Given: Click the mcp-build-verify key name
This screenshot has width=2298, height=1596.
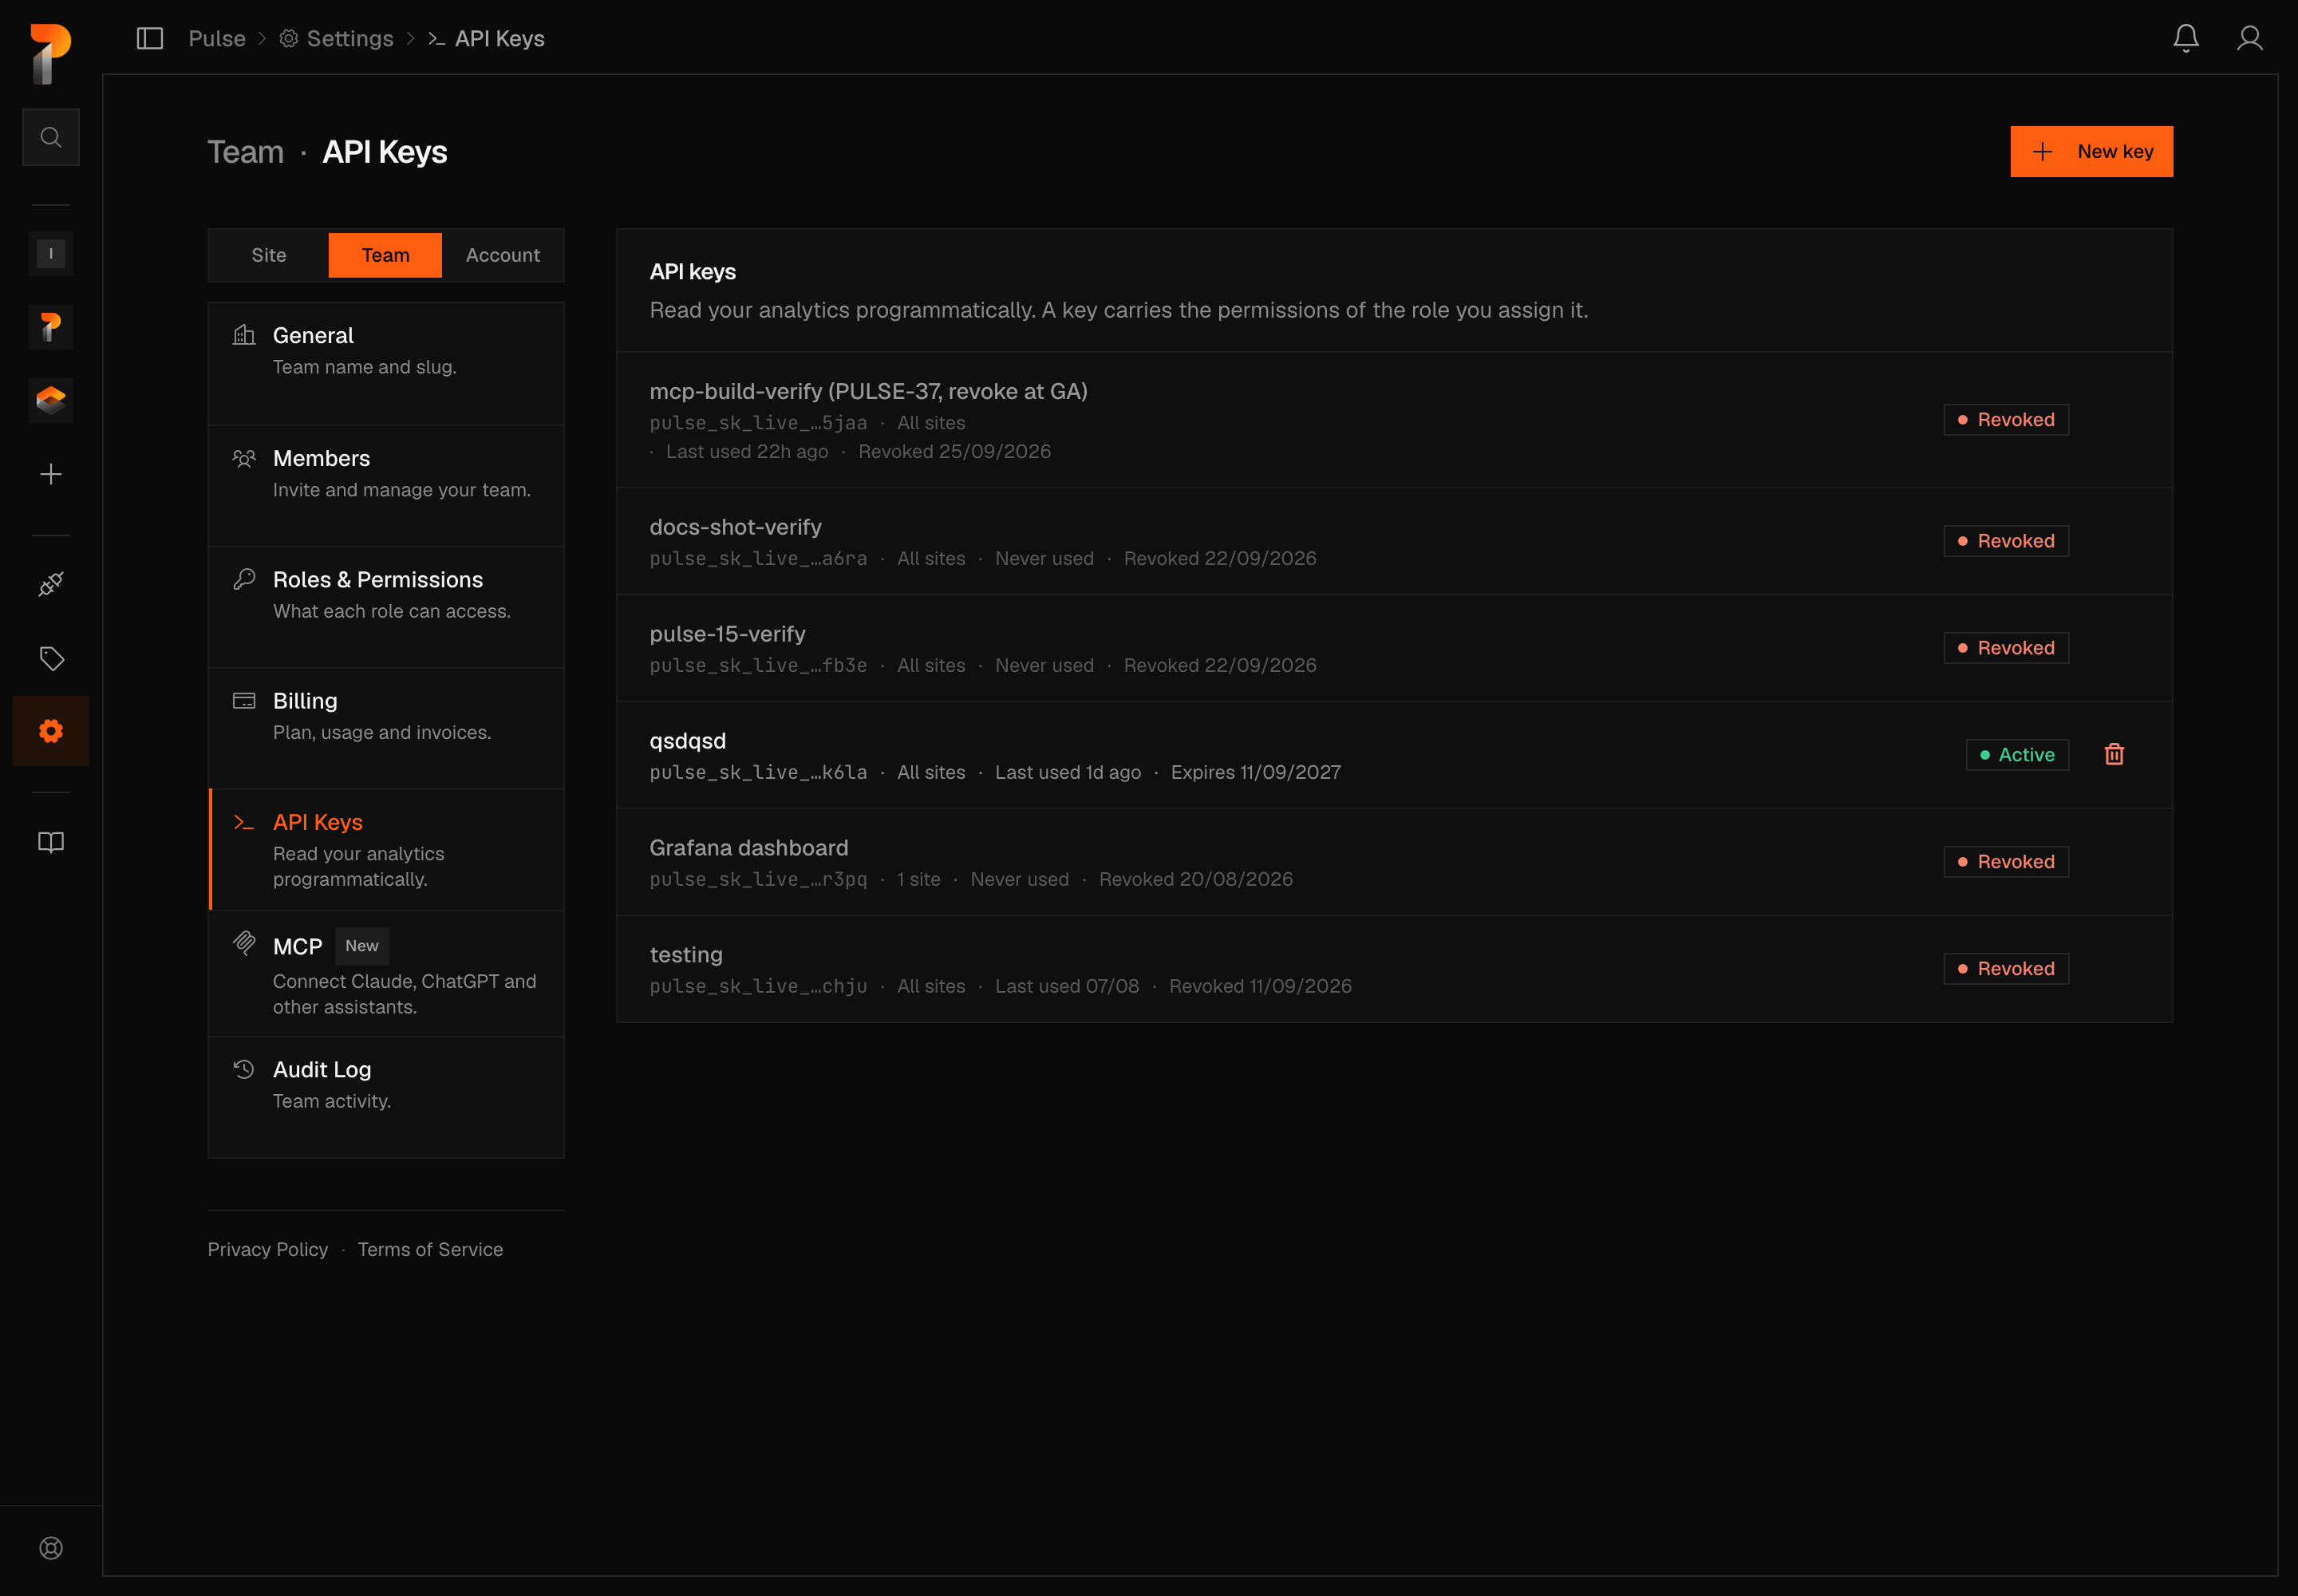Looking at the screenshot, I should pos(868,391).
